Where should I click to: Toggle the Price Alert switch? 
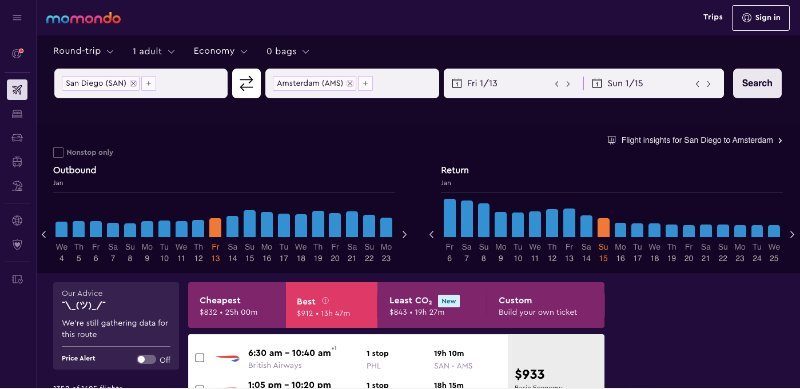[x=146, y=359]
